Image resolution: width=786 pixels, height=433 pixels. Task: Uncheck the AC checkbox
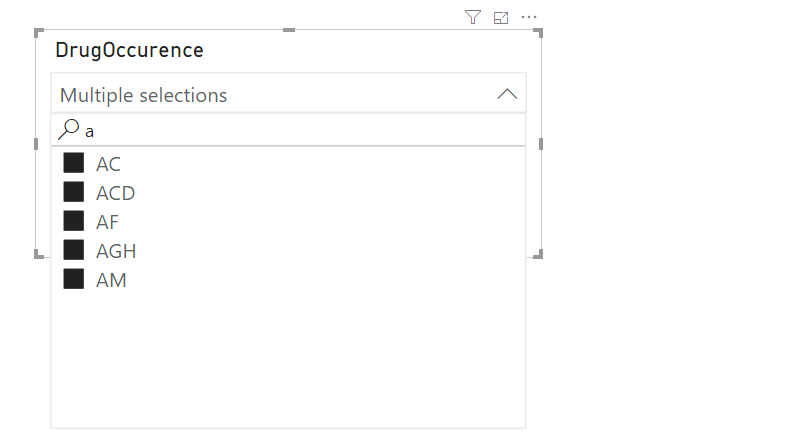click(x=73, y=163)
